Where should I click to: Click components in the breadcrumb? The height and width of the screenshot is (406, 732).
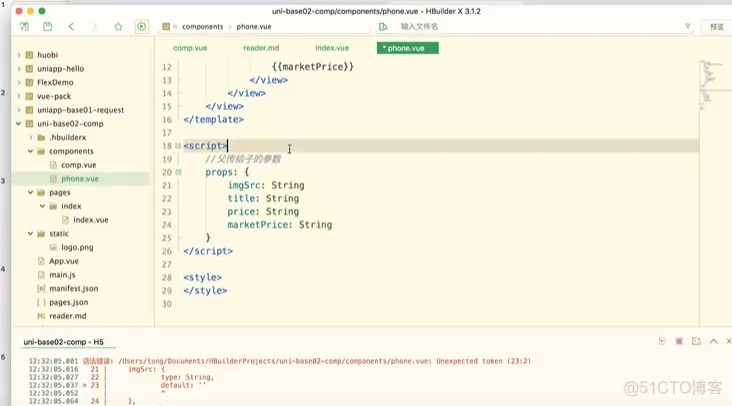point(203,27)
